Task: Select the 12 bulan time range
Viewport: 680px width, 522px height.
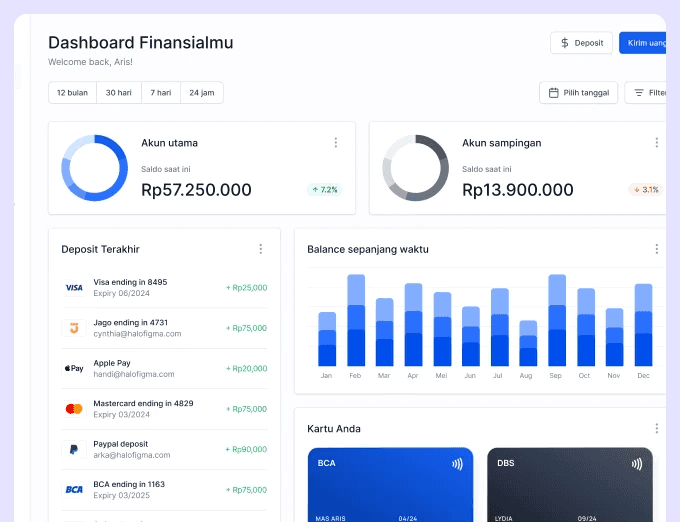Action: tap(72, 93)
